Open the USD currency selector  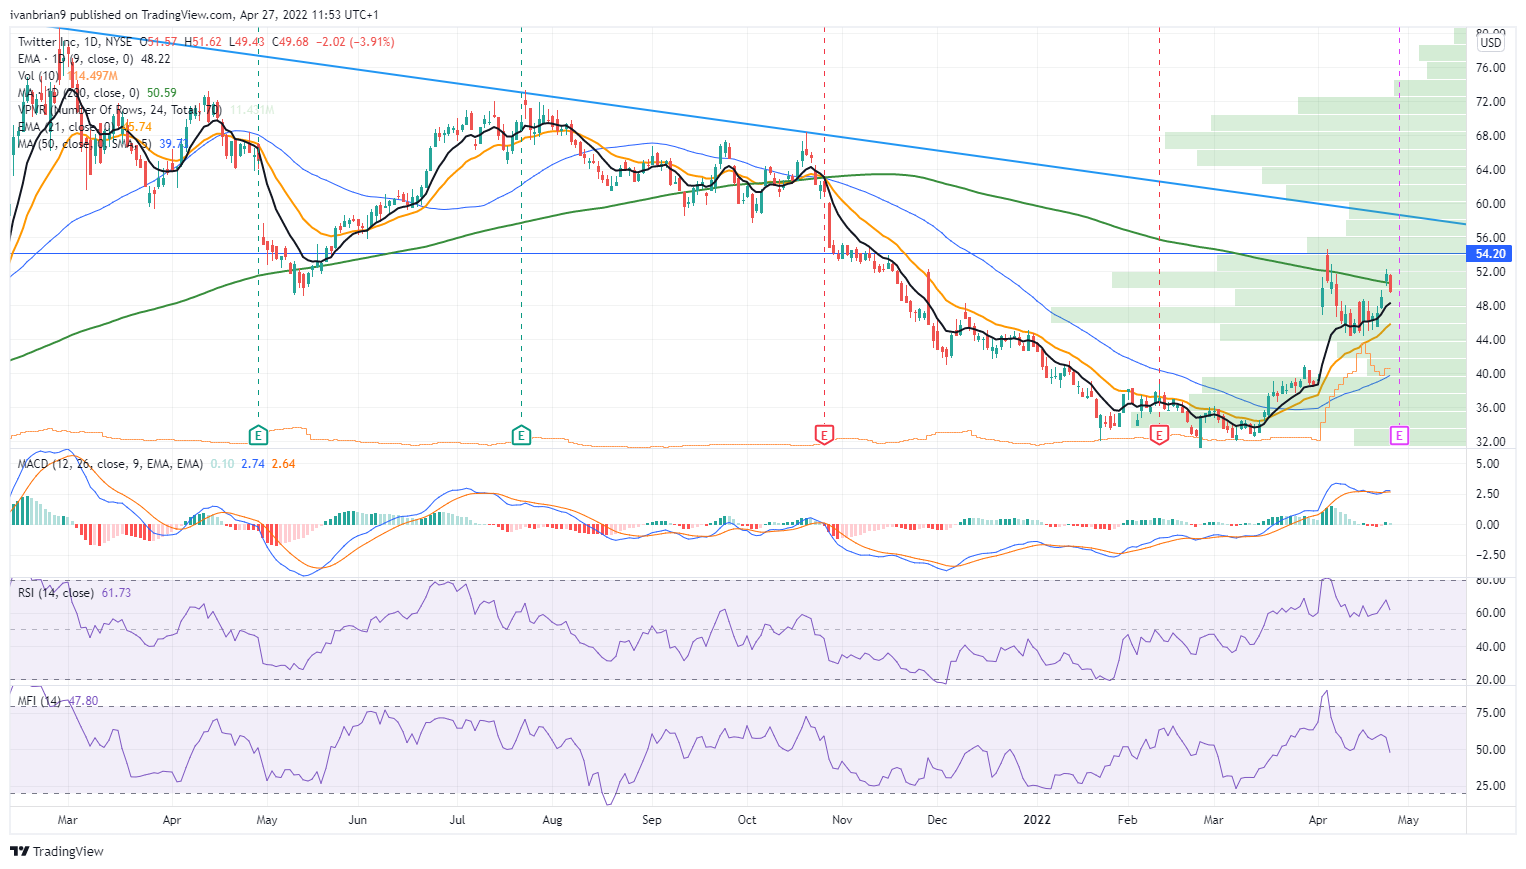[x=1490, y=43]
